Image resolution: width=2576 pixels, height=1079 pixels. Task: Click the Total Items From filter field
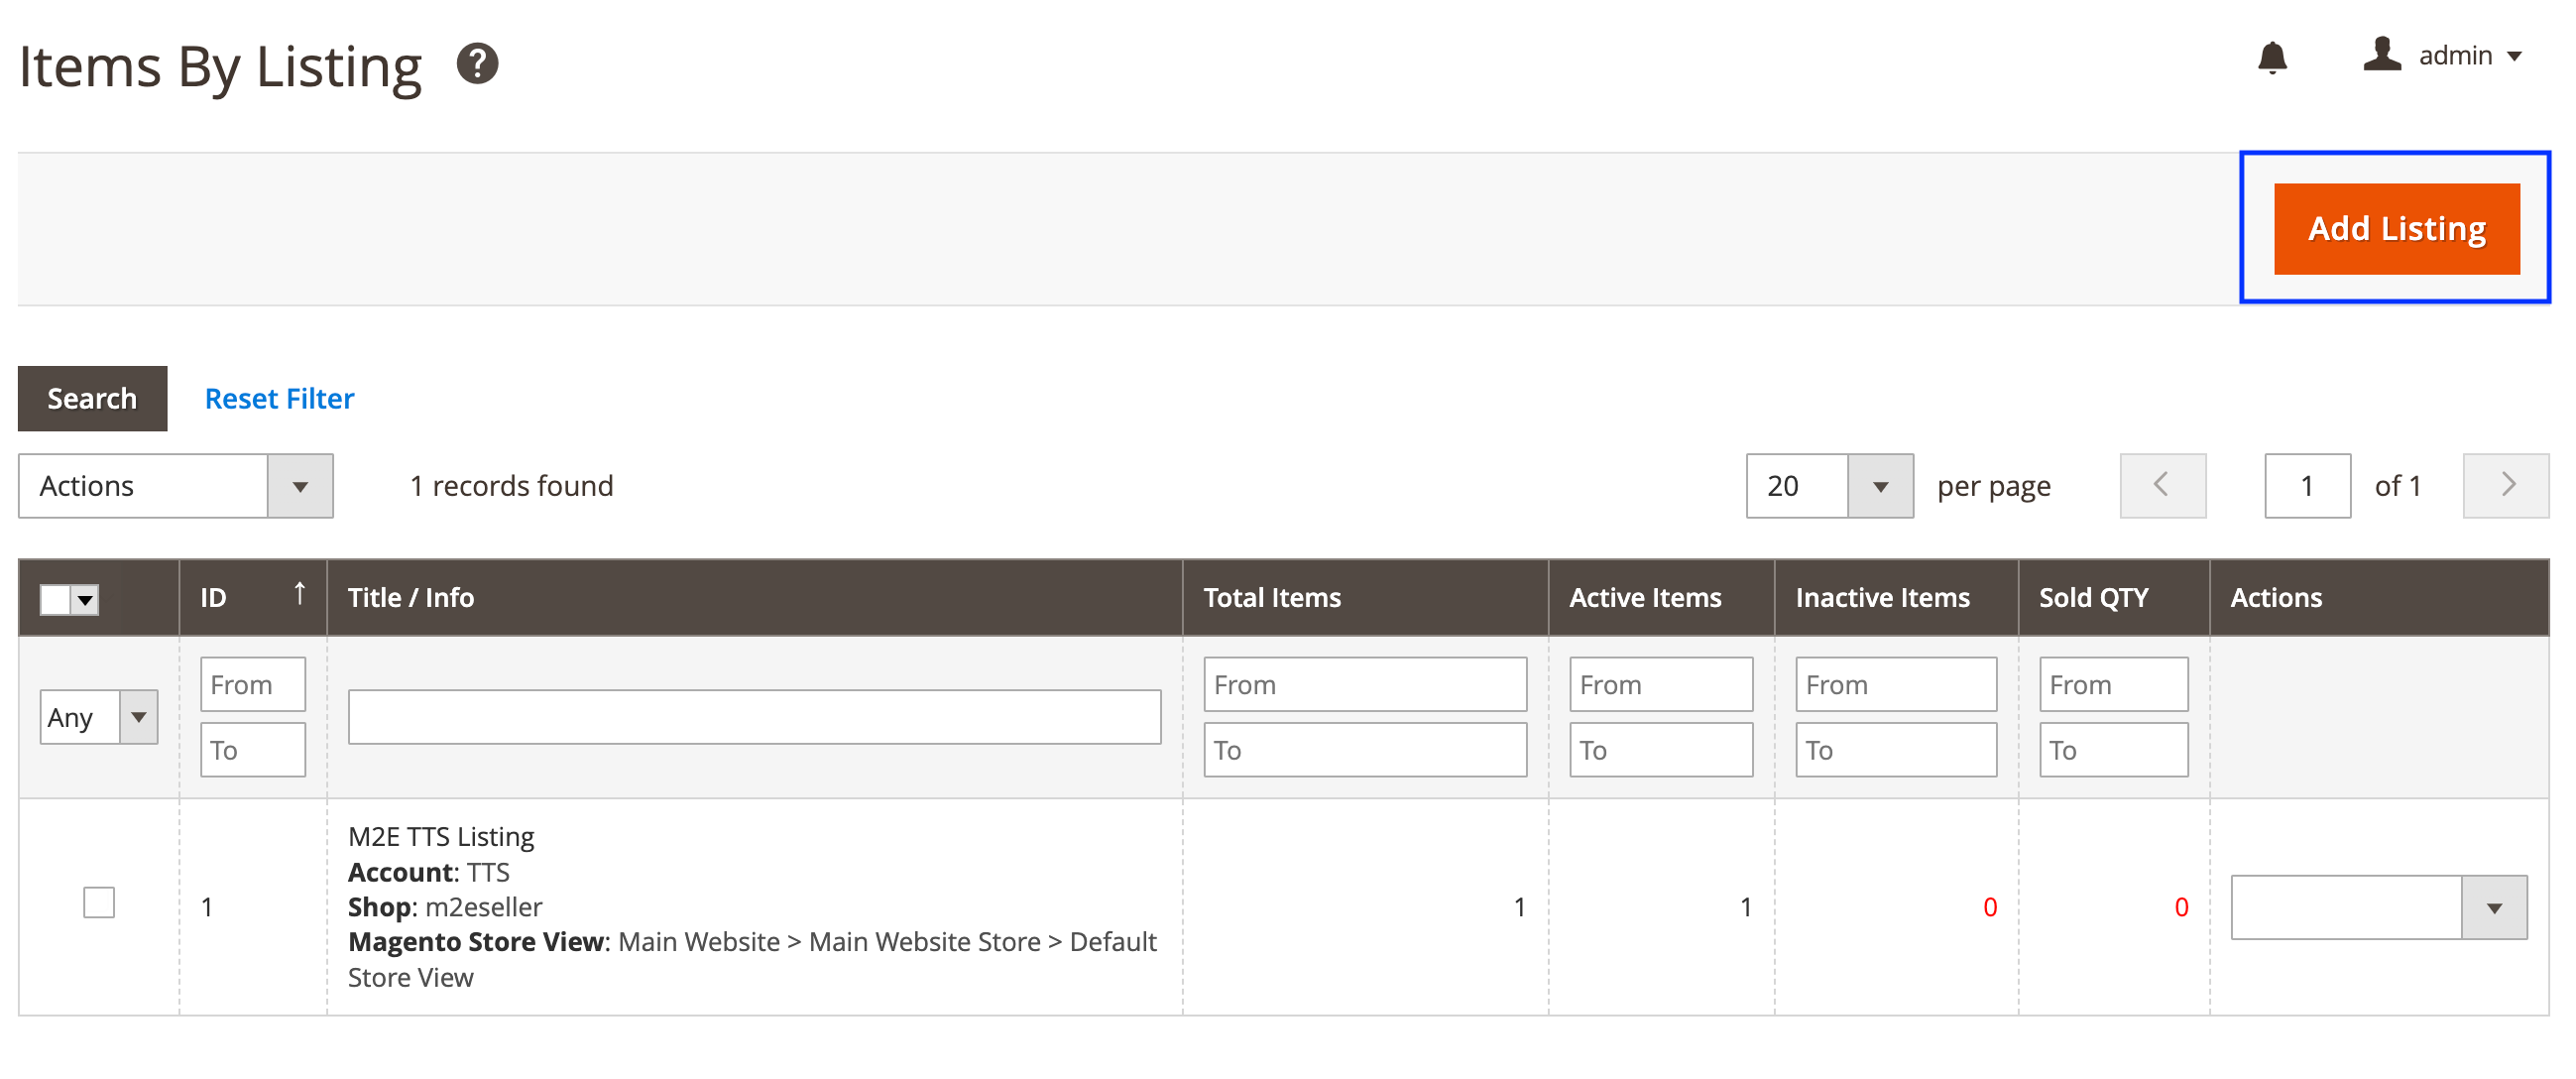coord(1364,685)
